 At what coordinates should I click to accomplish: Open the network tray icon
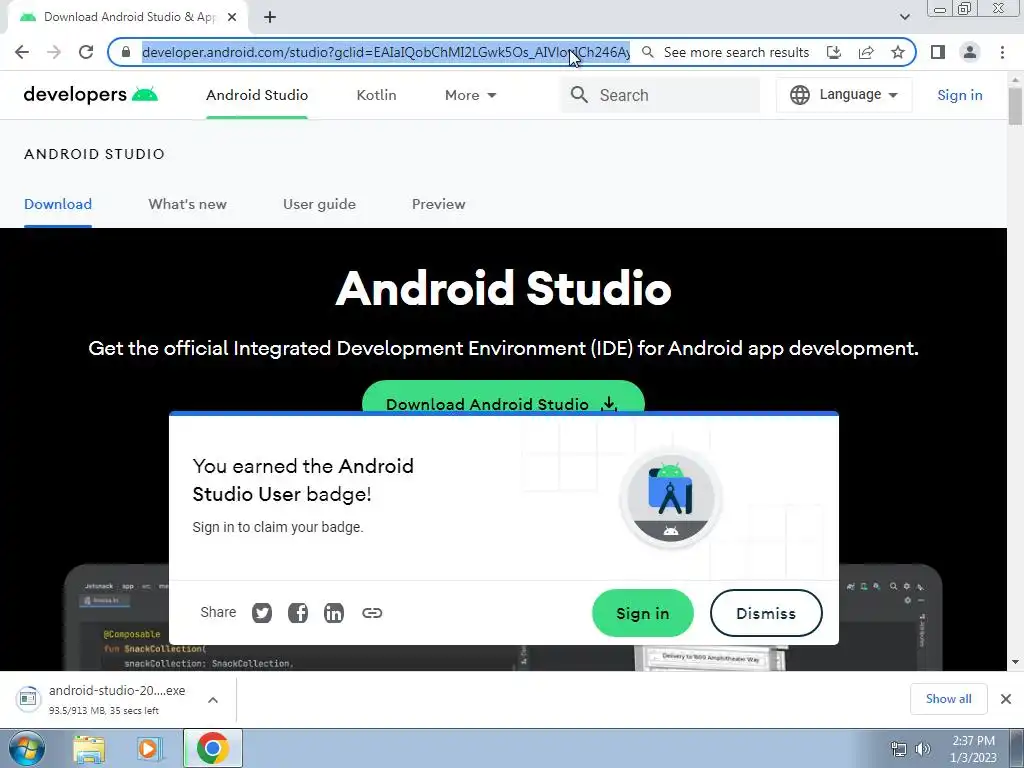899,749
